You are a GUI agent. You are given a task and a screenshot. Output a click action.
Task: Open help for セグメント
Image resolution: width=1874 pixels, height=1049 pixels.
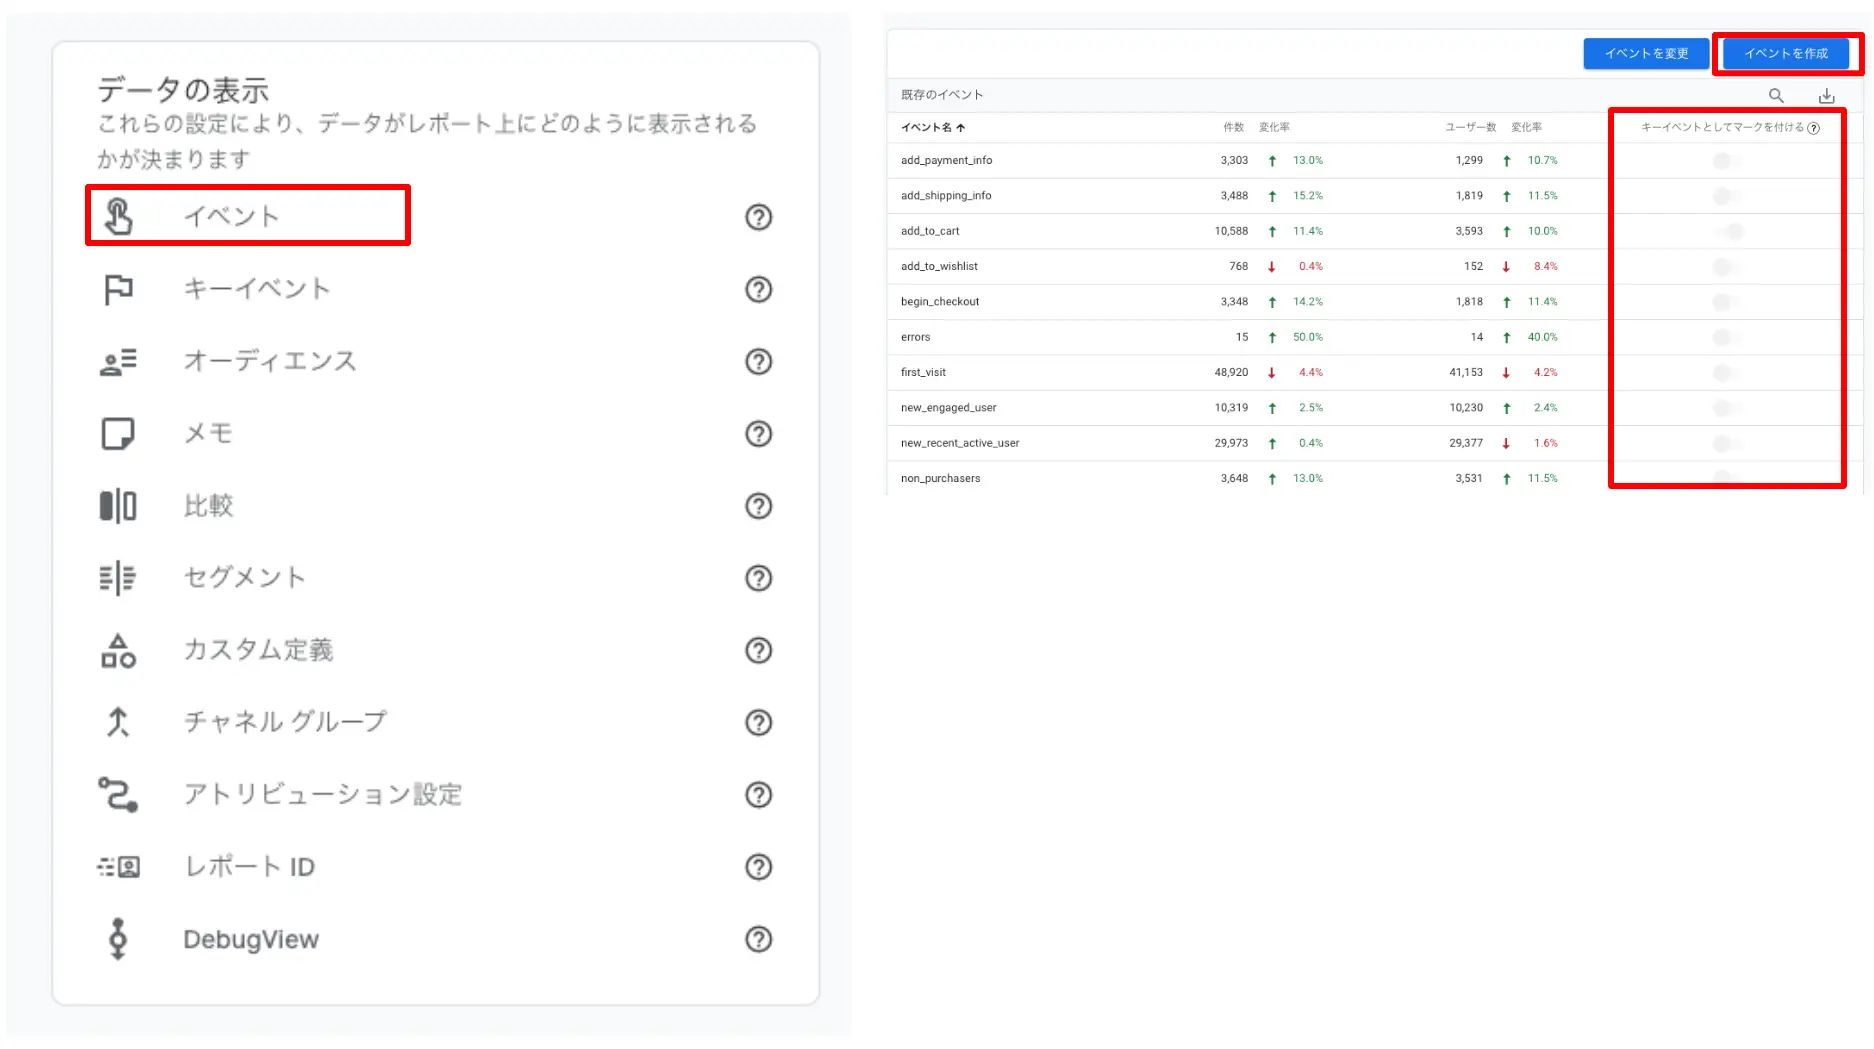click(759, 578)
